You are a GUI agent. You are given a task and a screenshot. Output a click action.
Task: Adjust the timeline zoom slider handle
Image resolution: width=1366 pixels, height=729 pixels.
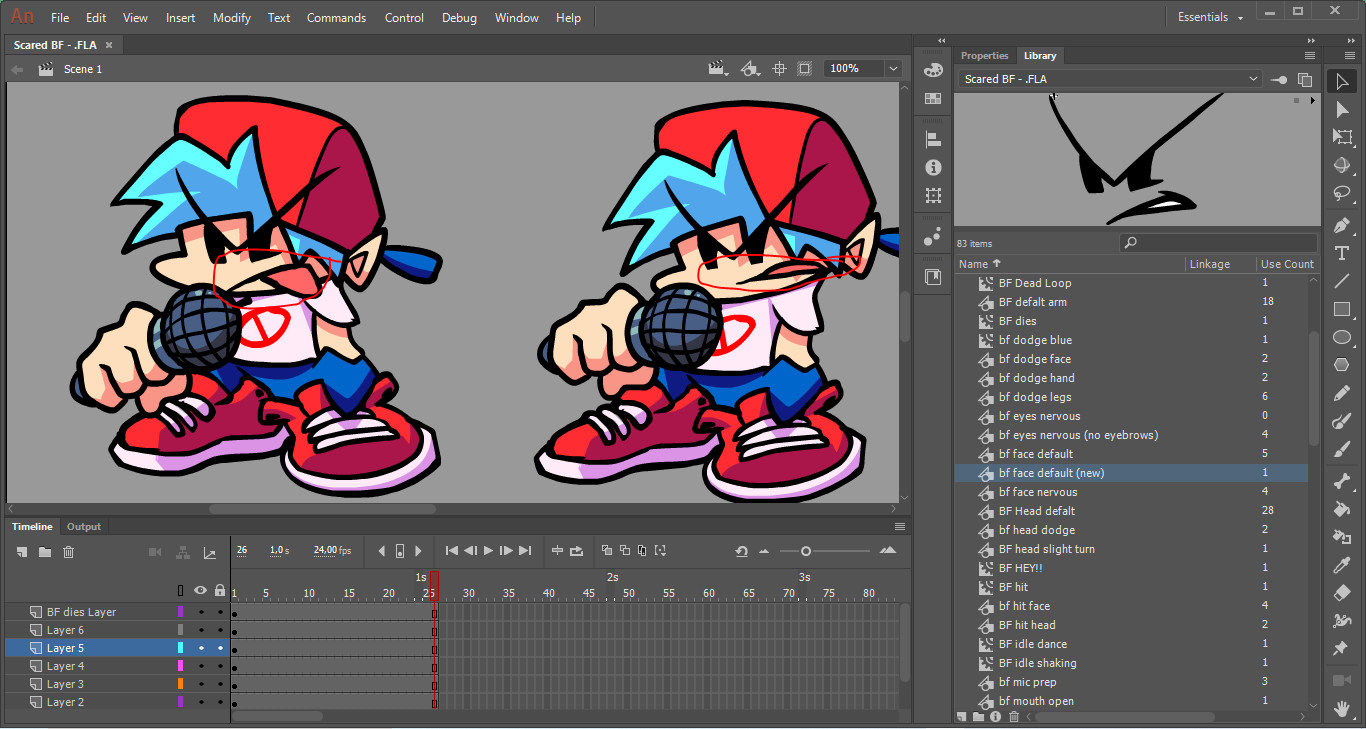[805, 551]
